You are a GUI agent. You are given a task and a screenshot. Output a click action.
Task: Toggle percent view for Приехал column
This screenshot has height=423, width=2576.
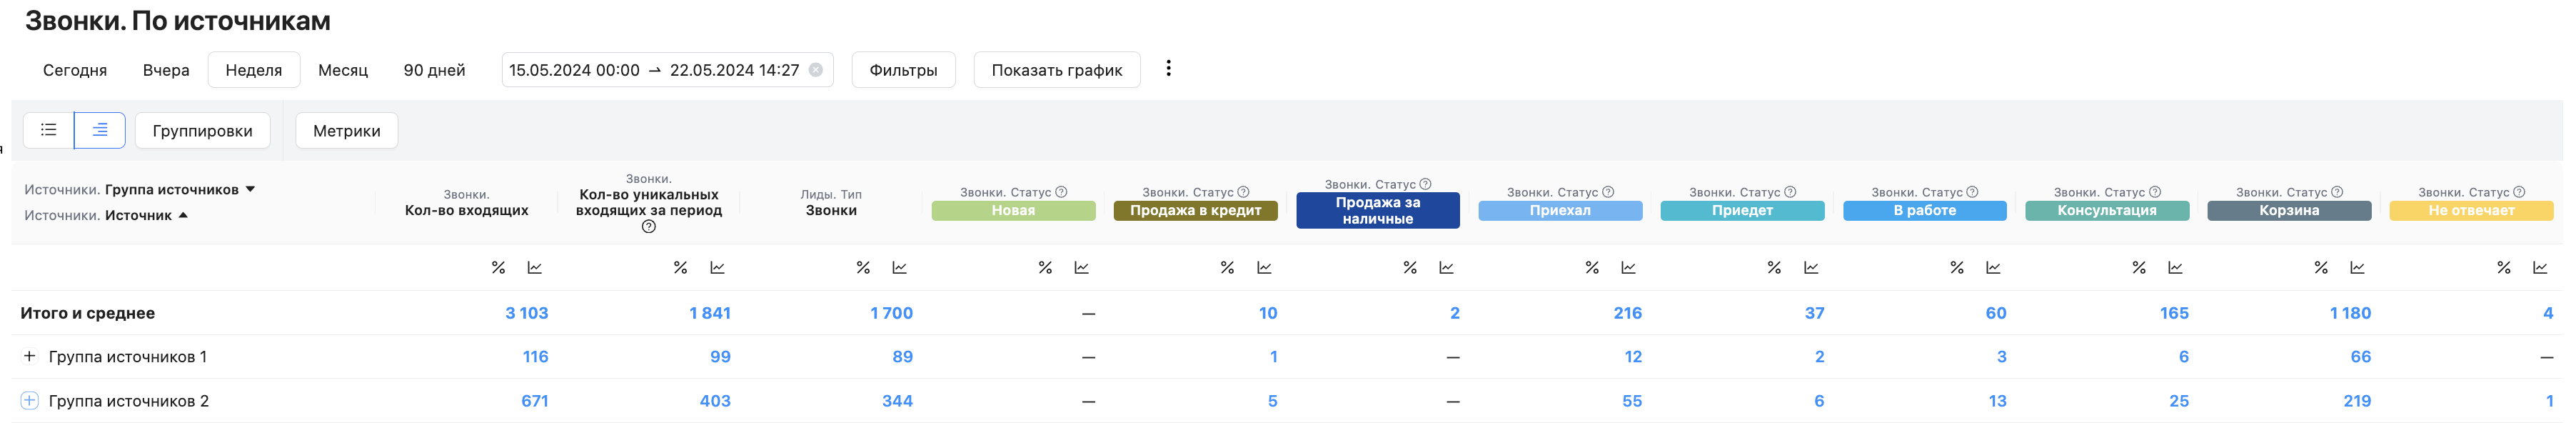click(x=1592, y=267)
